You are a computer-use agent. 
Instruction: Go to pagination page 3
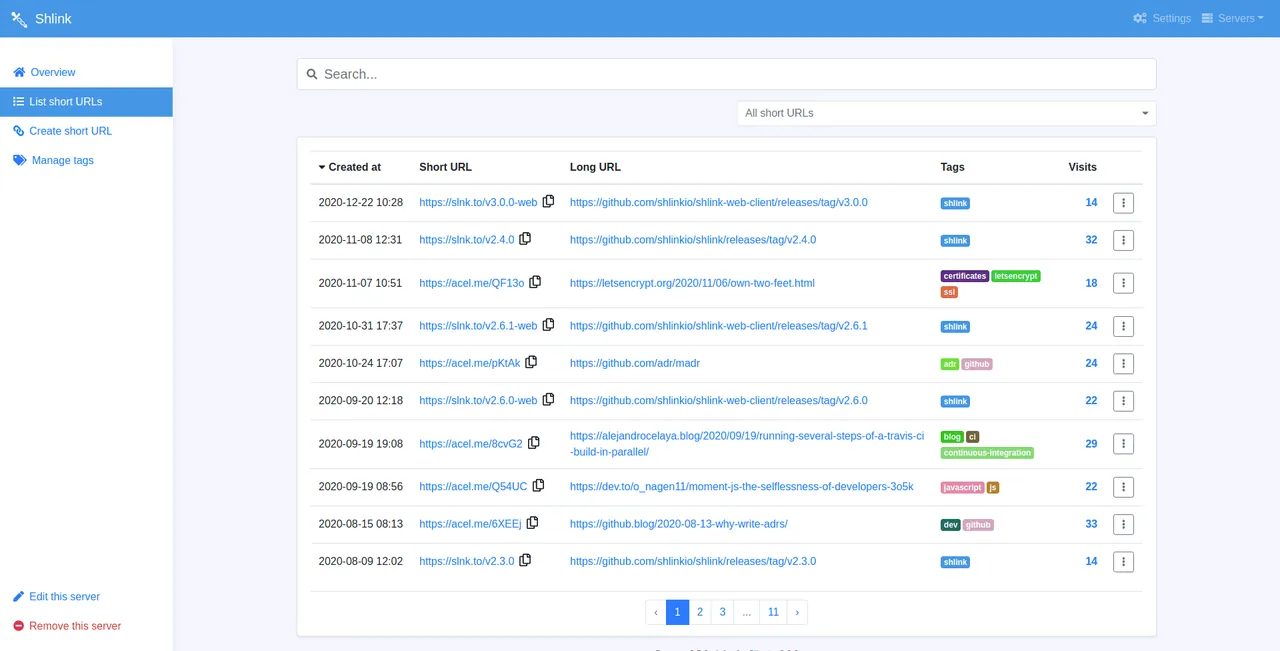click(x=722, y=612)
